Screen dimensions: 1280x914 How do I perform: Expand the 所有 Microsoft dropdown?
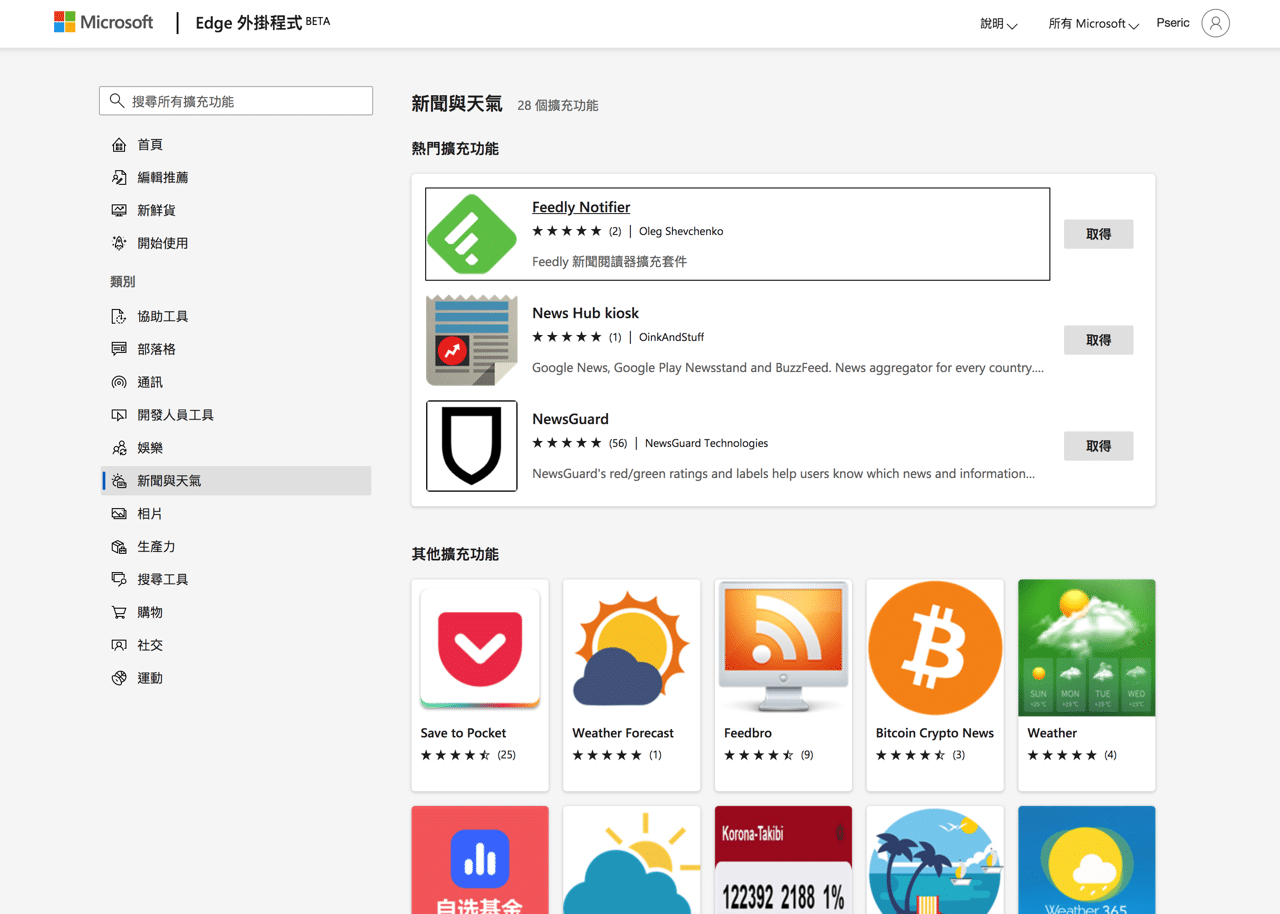click(x=1093, y=24)
